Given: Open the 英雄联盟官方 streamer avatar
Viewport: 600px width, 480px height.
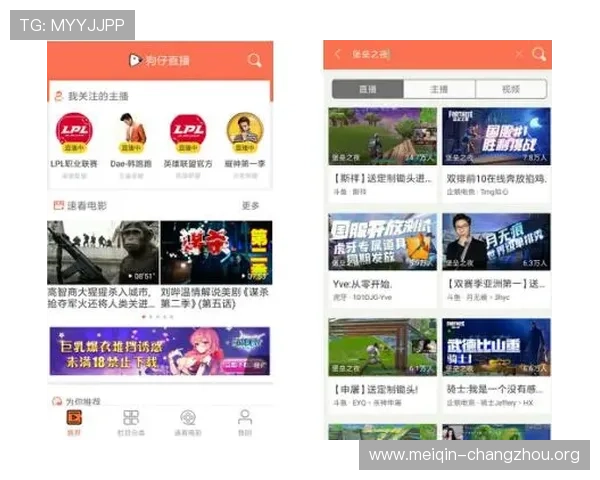Looking at the screenshot, I should click(x=188, y=131).
